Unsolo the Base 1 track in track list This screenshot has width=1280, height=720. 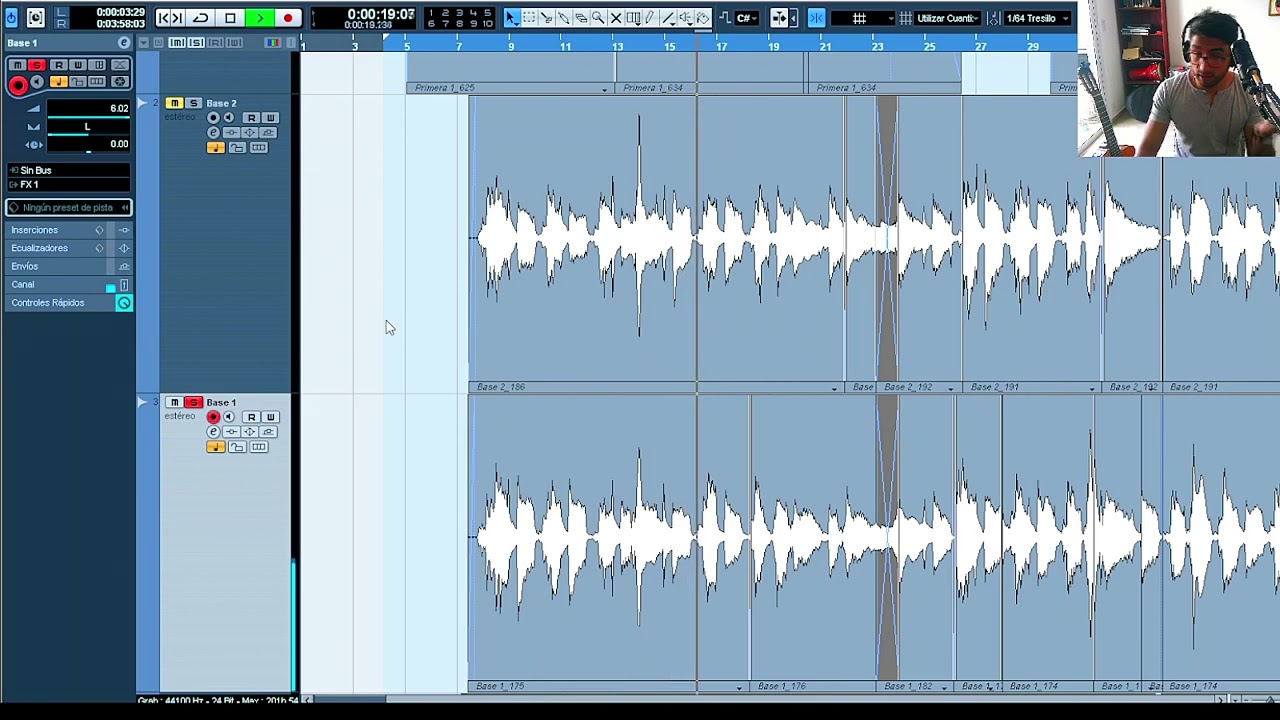point(193,402)
